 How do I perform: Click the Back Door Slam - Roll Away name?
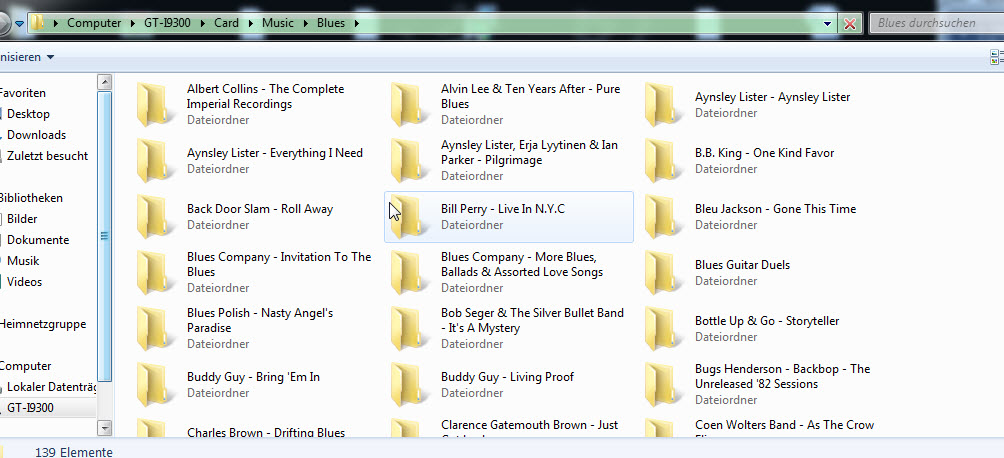[260, 209]
